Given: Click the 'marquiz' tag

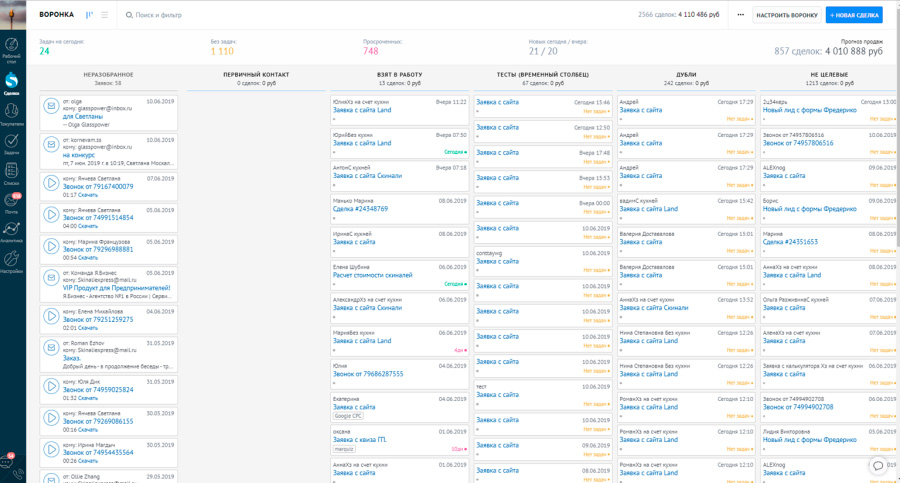Looking at the screenshot, I should coord(344,449).
